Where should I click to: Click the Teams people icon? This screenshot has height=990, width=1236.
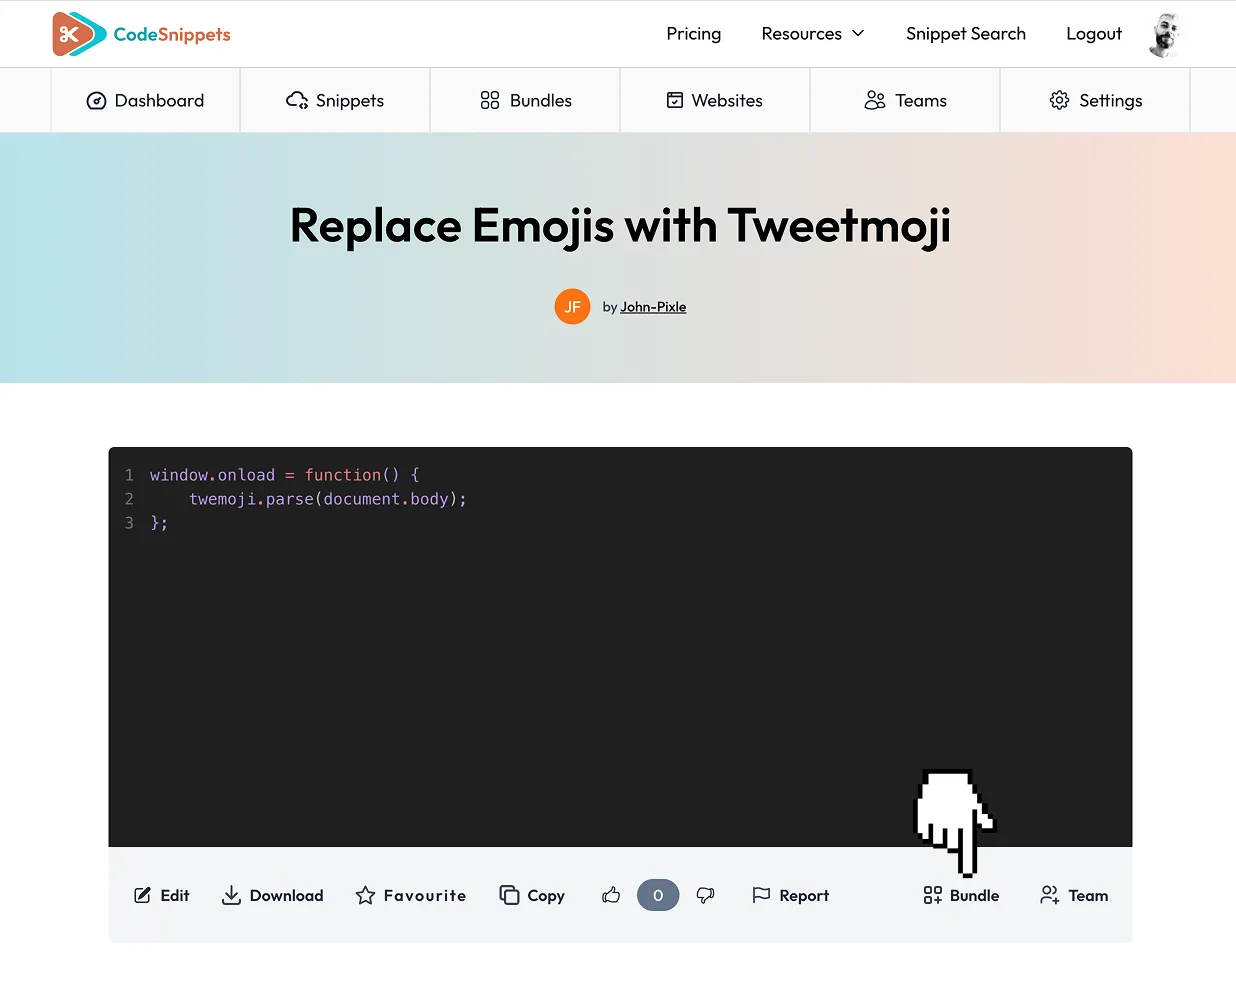(x=875, y=100)
